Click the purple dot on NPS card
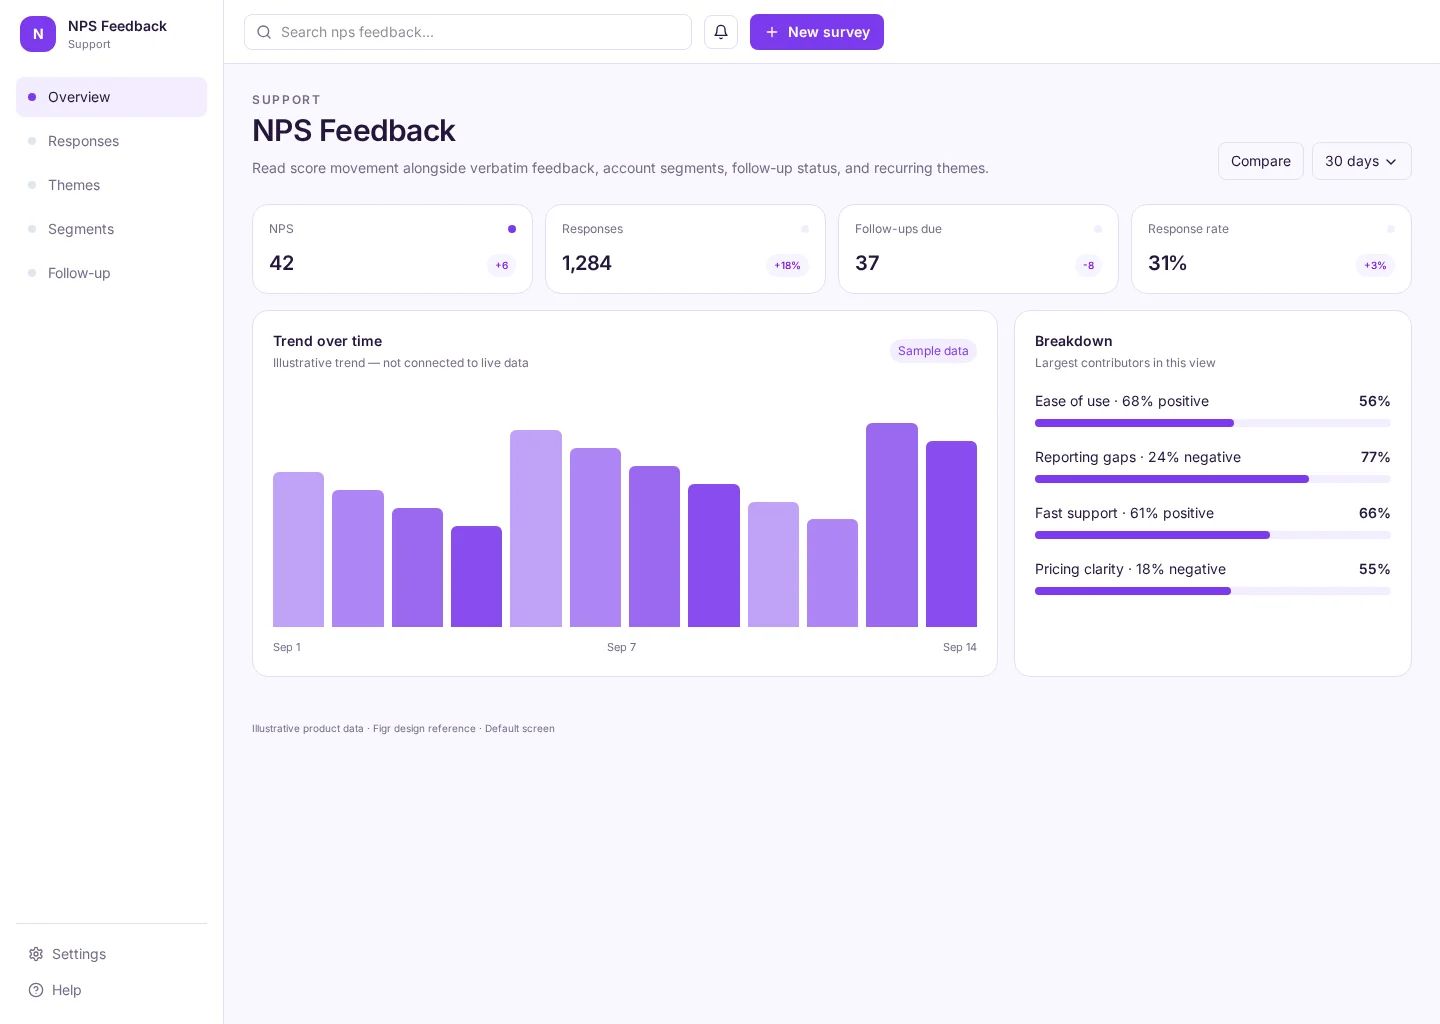This screenshot has width=1440, height=1024. (512, 229)
